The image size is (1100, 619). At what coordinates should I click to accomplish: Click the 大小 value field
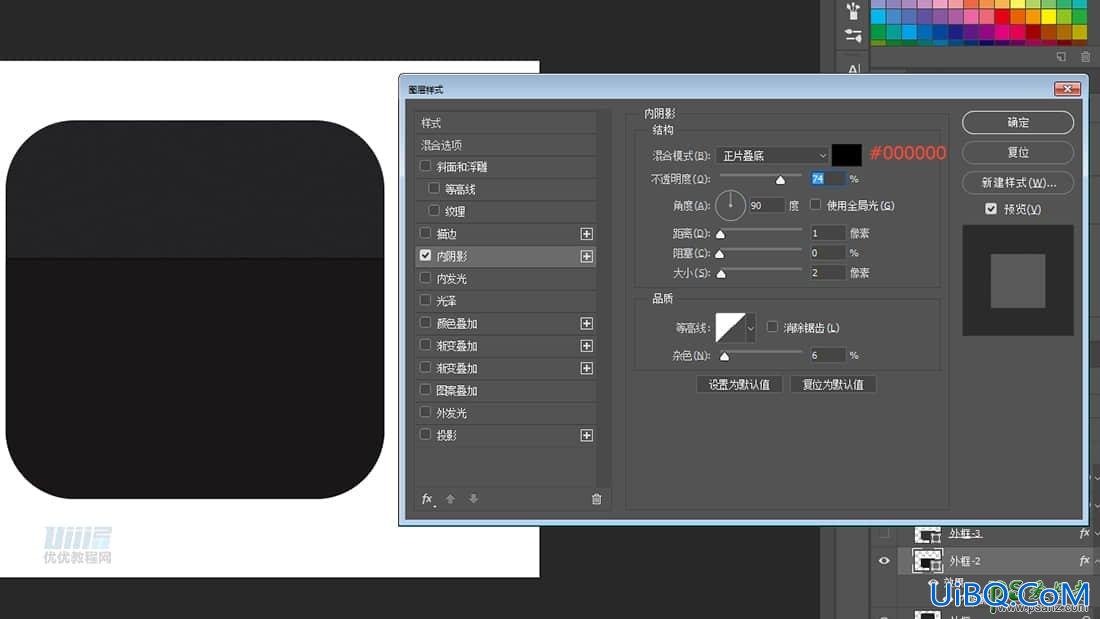pos(827,272)
